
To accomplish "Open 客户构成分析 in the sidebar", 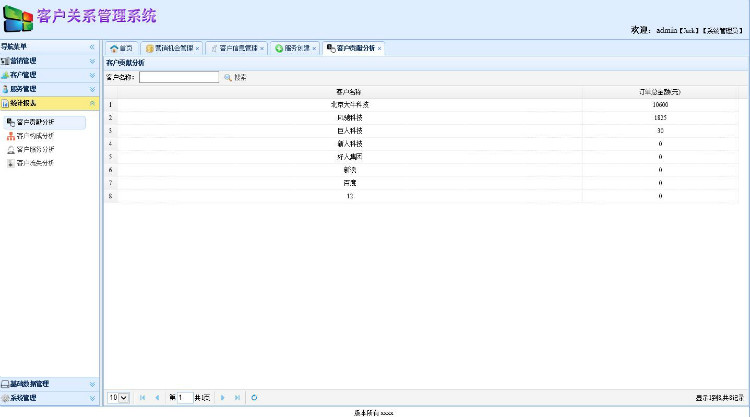I will pos(35,135).
